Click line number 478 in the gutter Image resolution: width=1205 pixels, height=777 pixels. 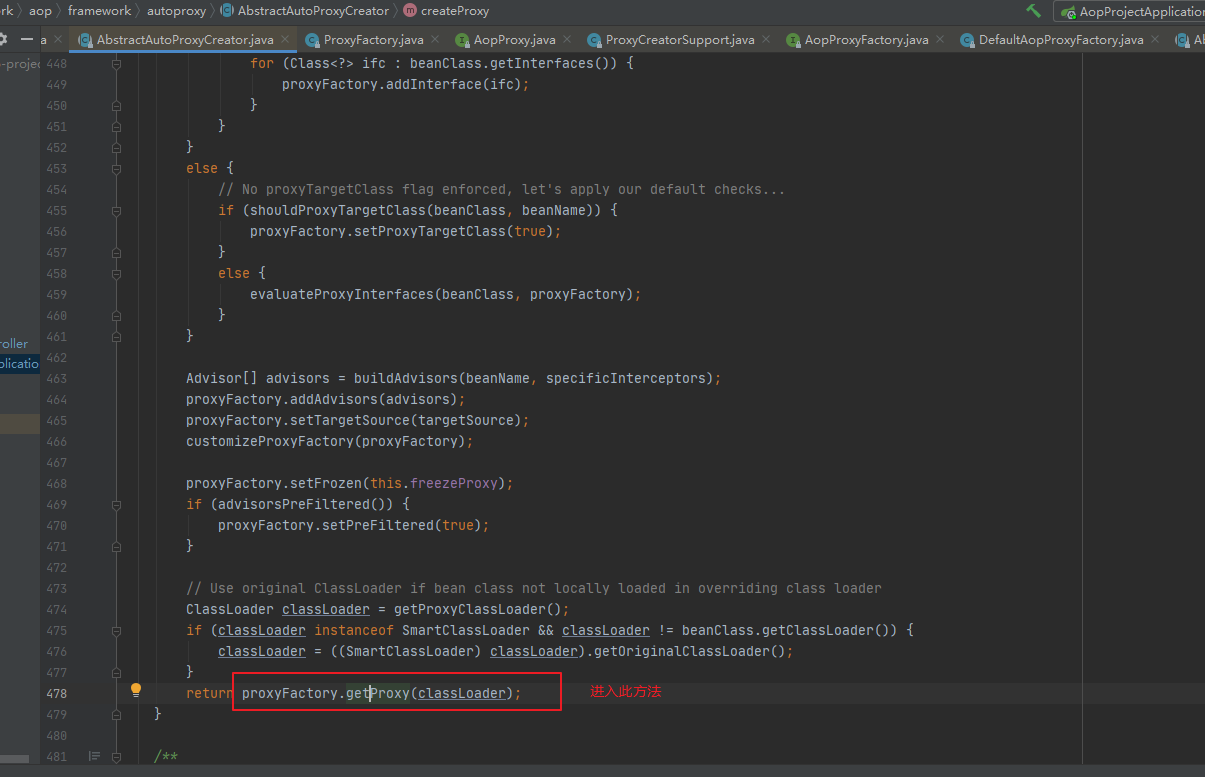[57, 693]
